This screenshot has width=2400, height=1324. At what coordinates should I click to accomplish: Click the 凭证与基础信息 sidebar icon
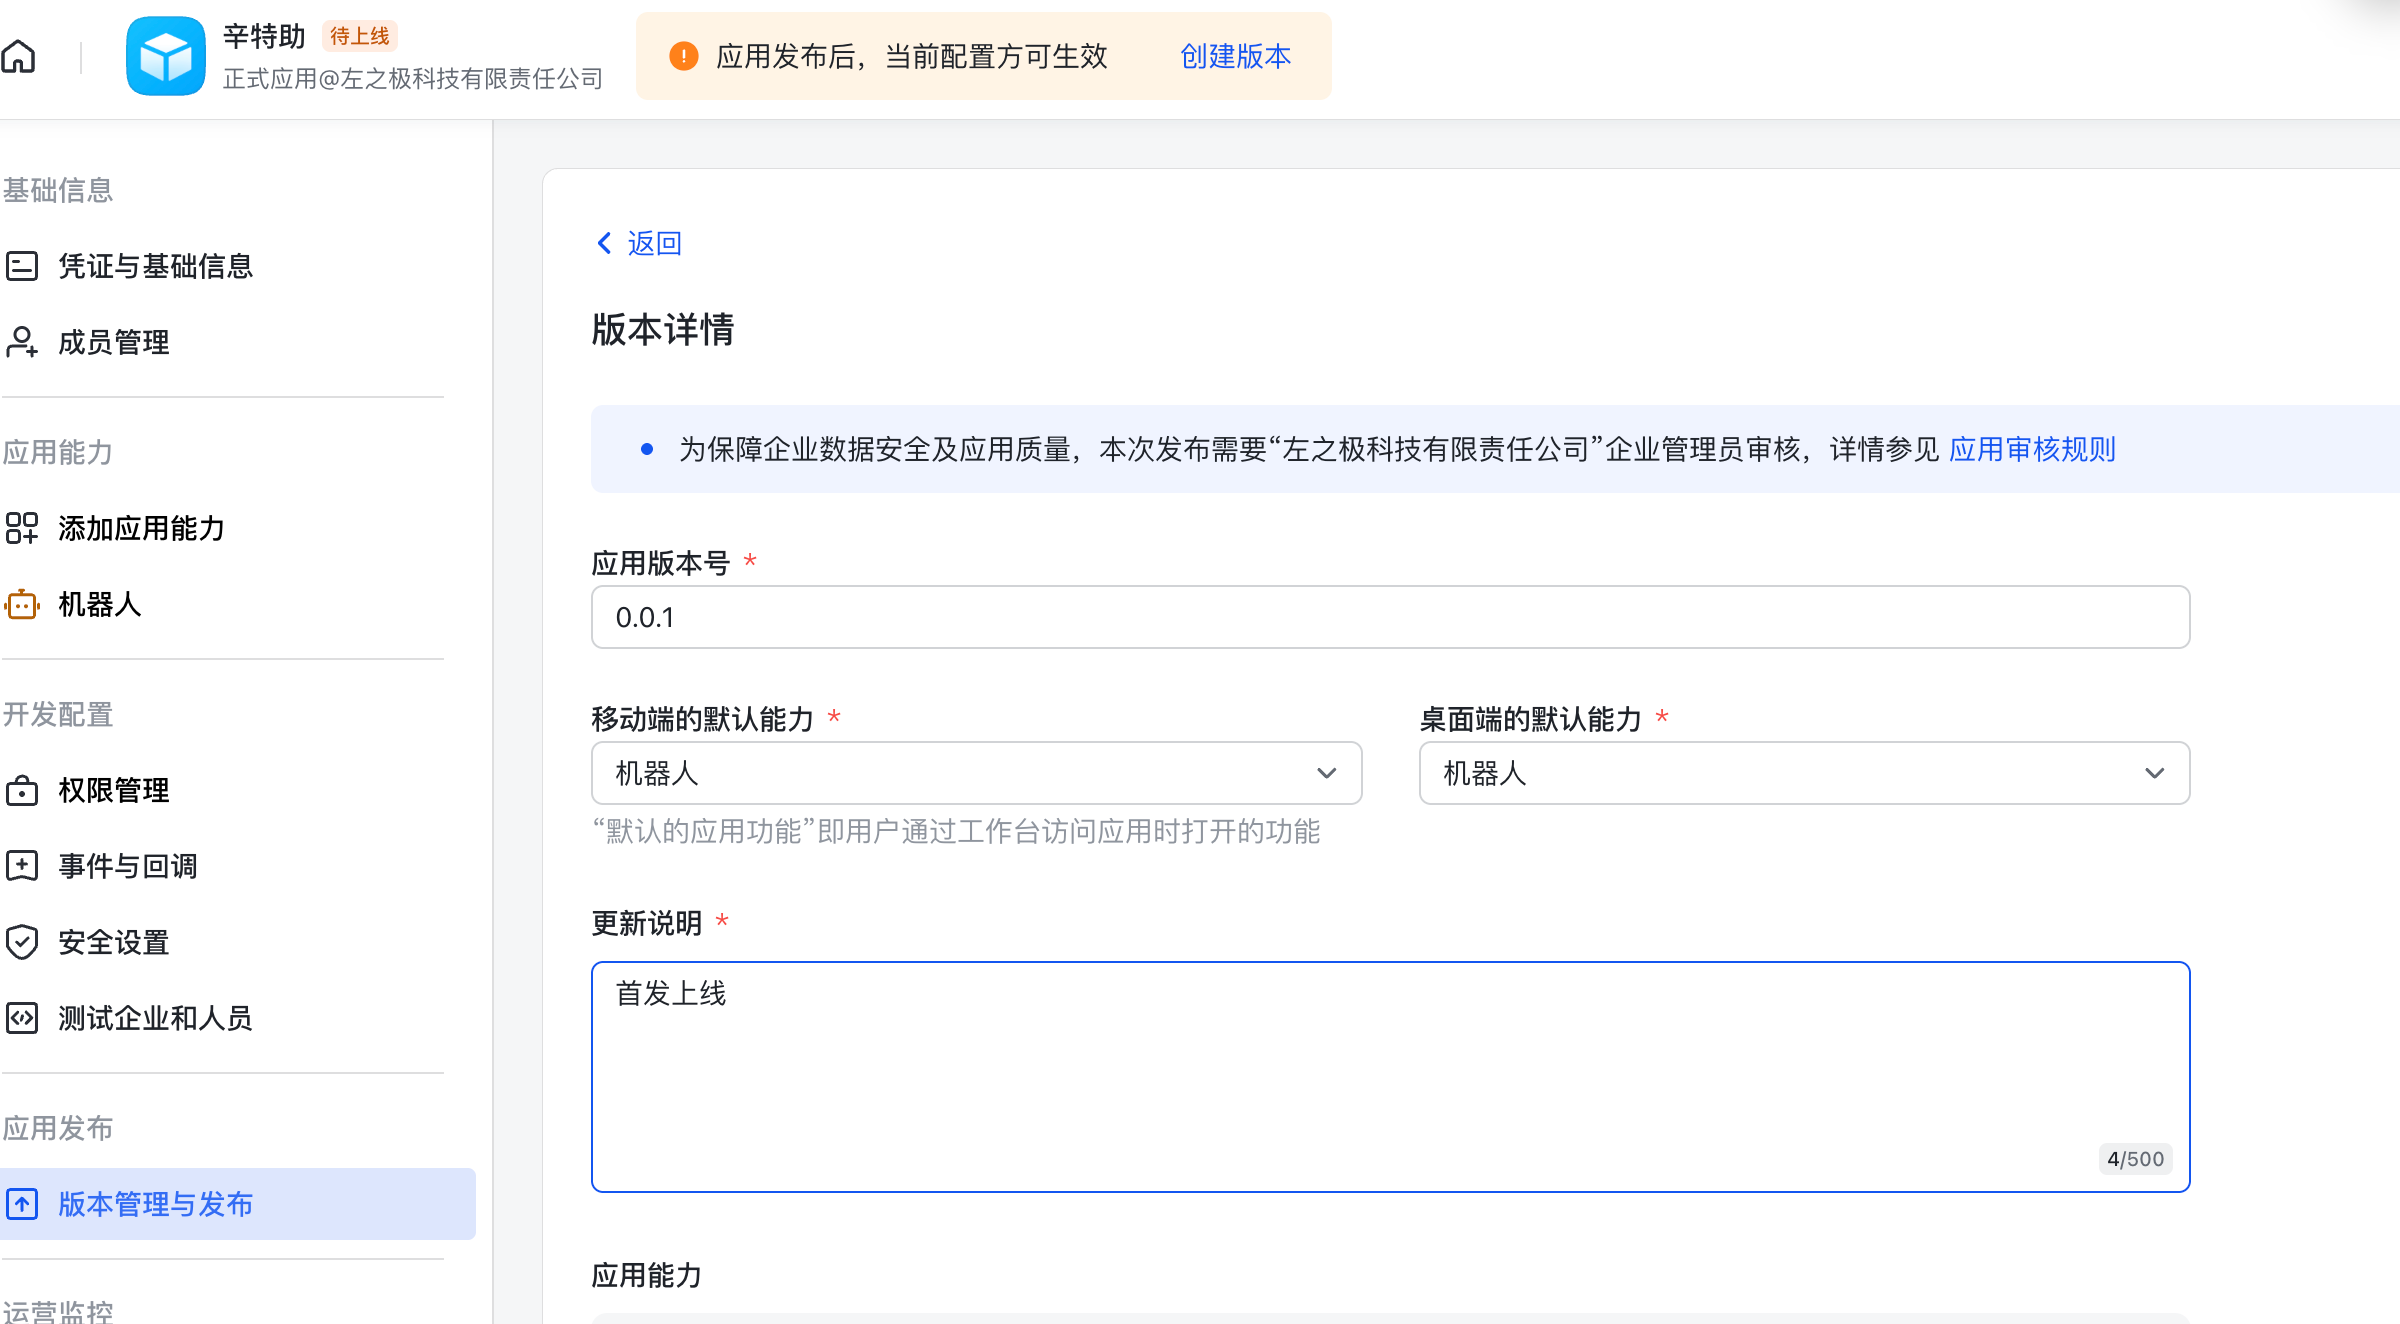[22, 266]
